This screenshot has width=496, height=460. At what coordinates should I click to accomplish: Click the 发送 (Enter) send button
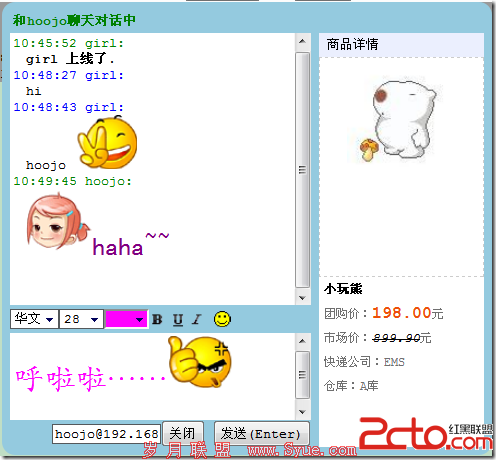click(x=262, y=433)
